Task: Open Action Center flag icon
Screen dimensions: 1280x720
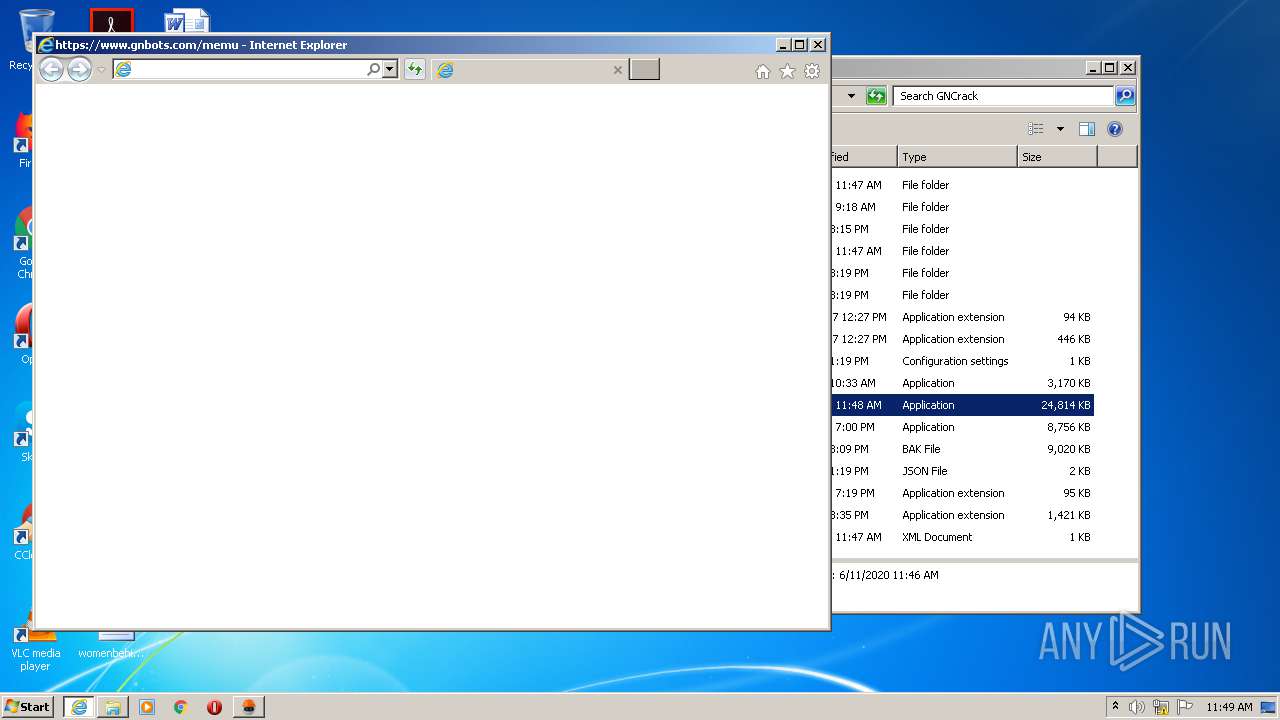Action: [1185, 706]
